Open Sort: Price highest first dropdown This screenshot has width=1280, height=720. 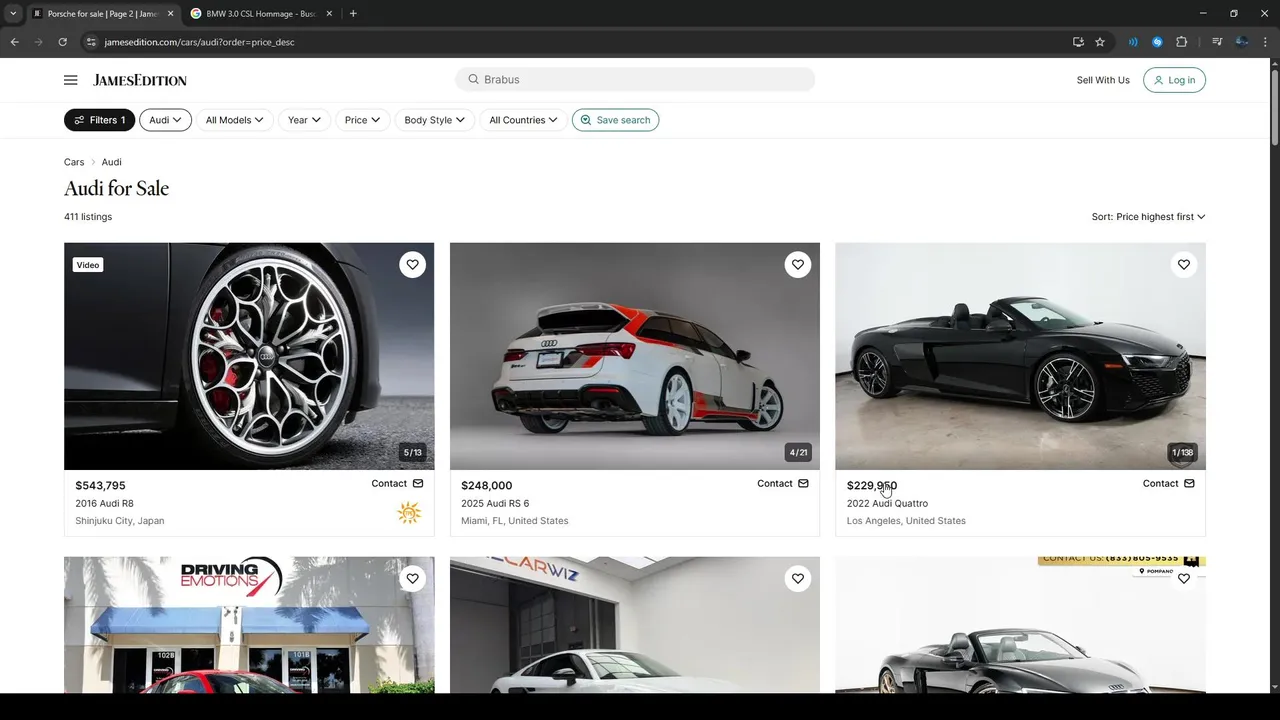click(1148, 217)
